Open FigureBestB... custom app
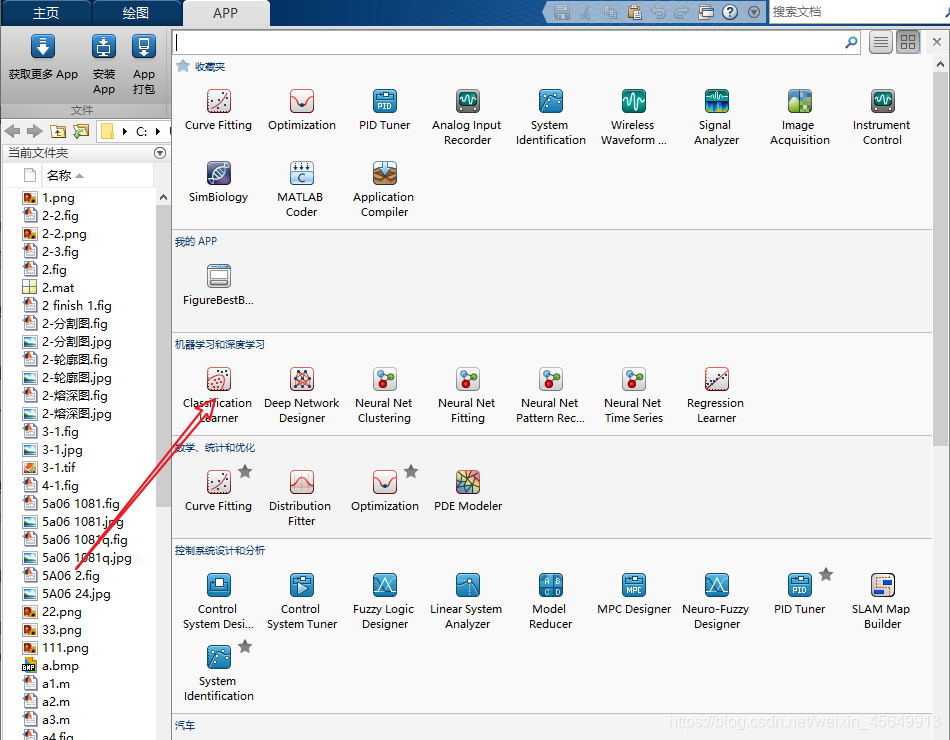 pyautogui.click(x=218, y=284)
